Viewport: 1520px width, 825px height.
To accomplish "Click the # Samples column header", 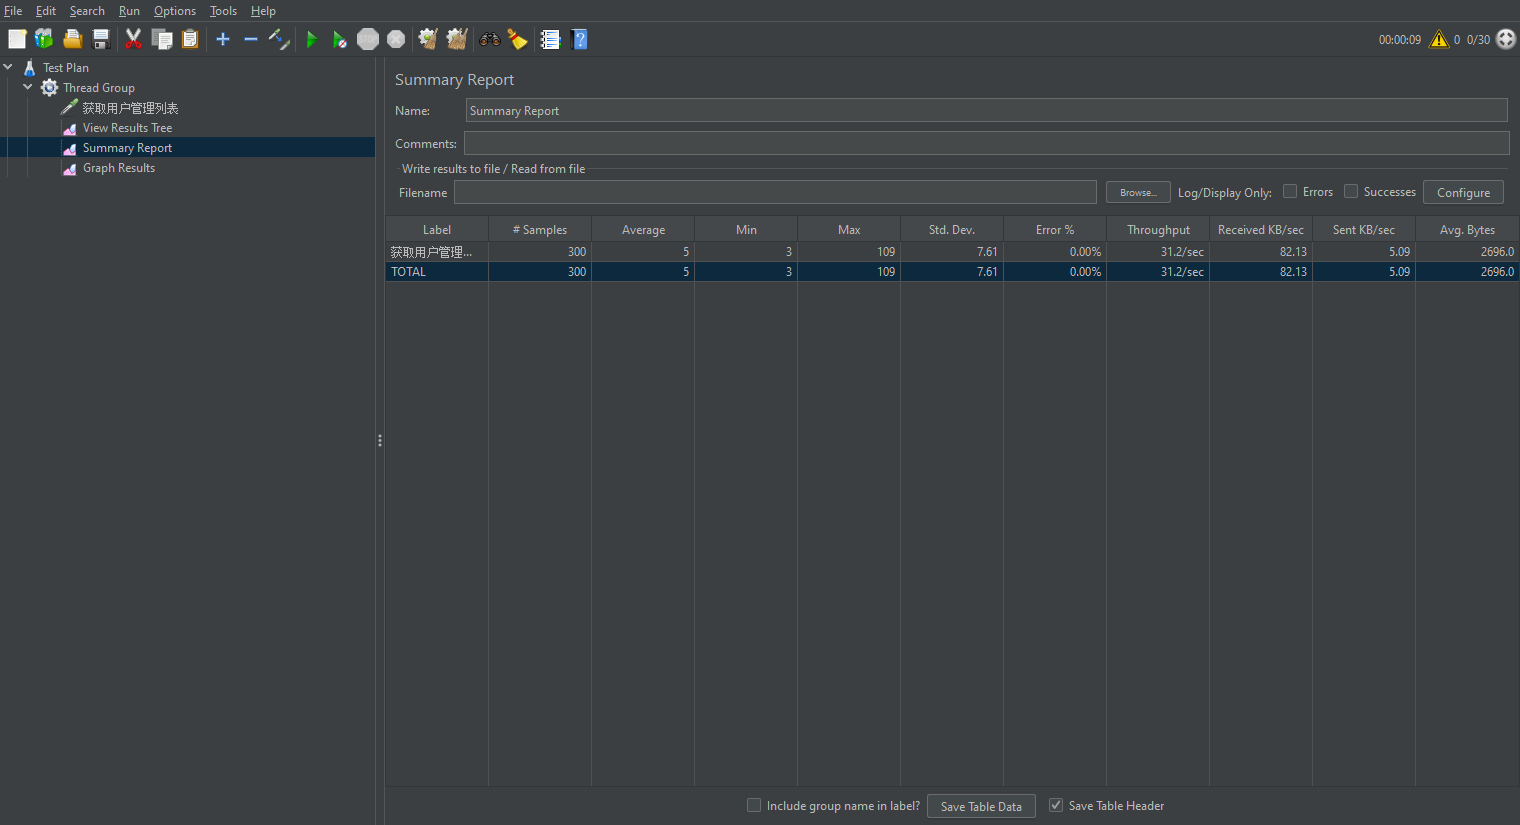I will [540, 229].
